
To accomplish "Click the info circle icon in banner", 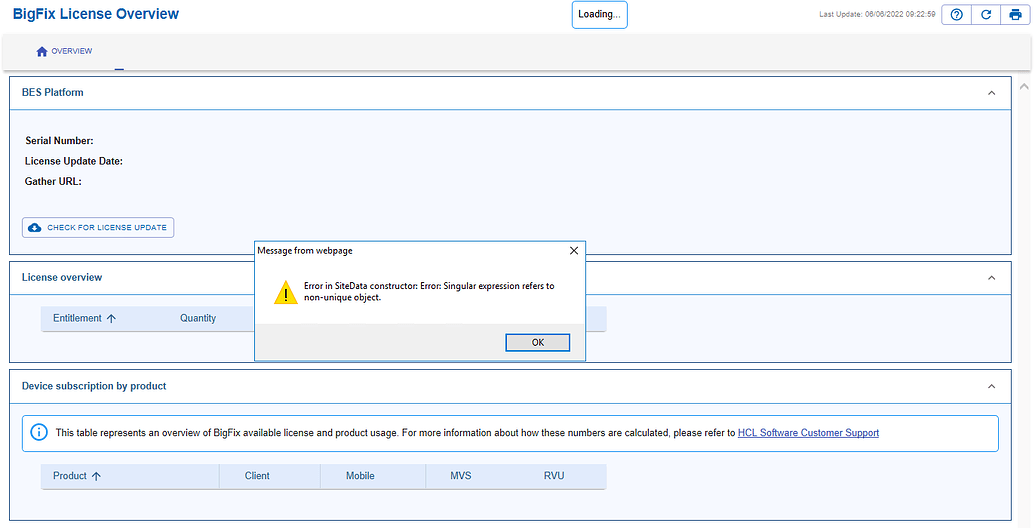I will (x=39, y=433).
